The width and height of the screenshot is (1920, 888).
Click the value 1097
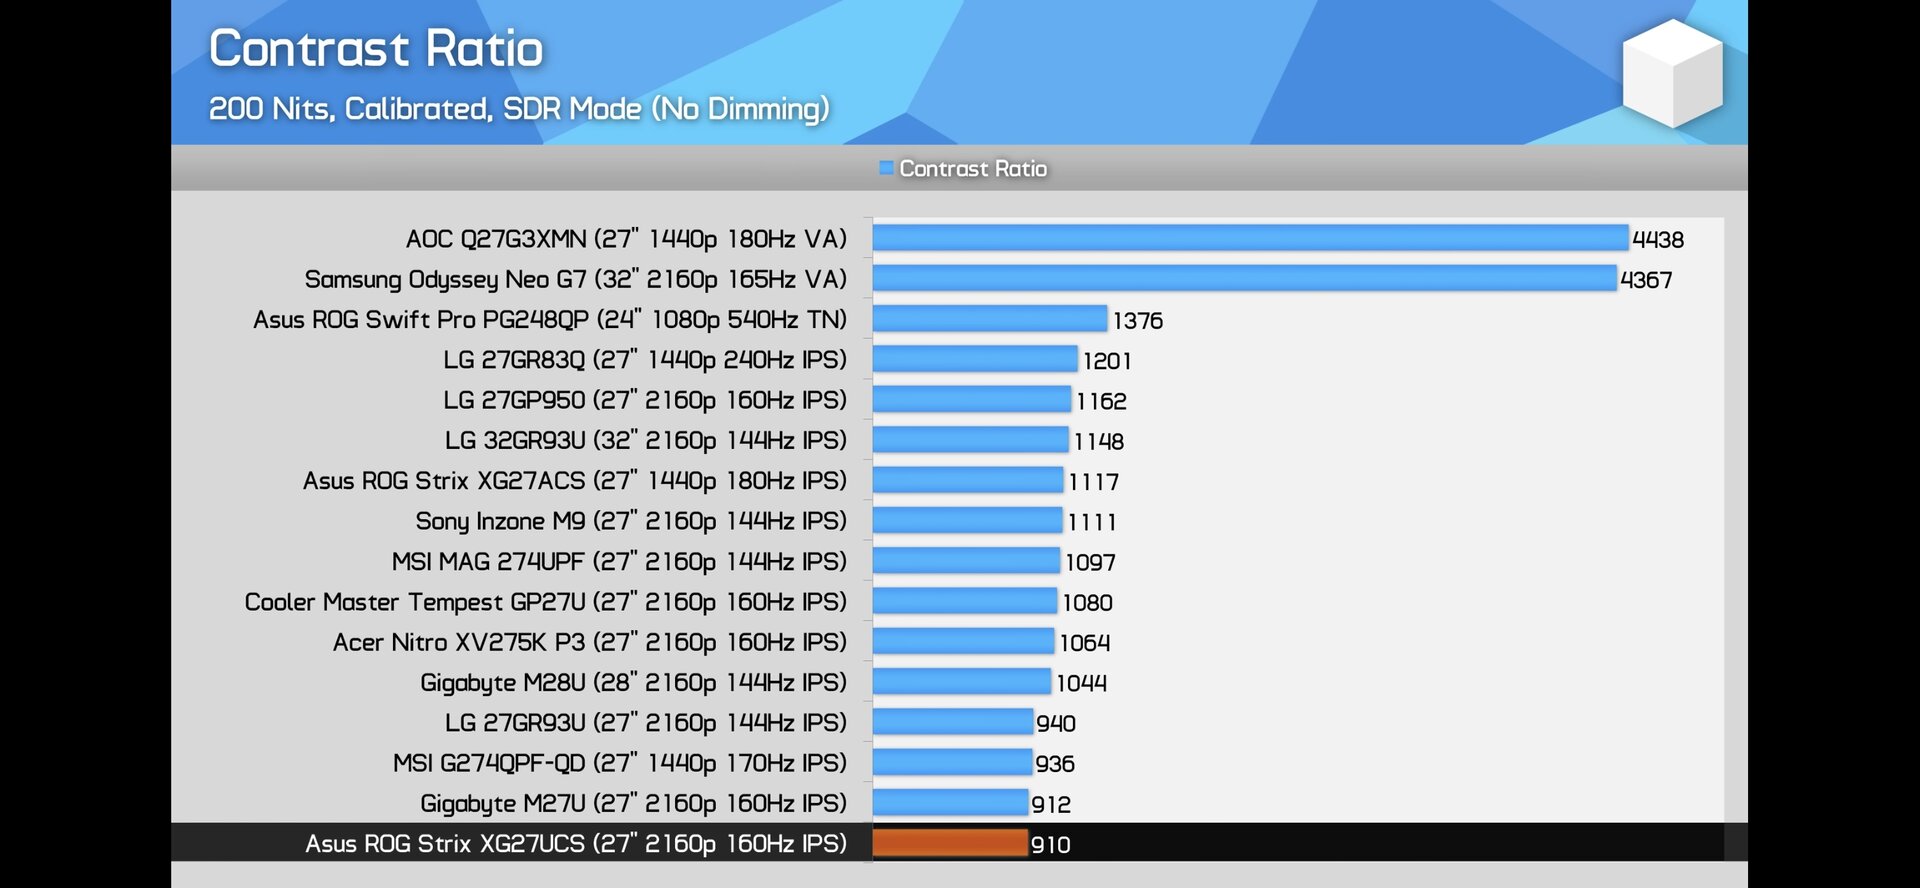point(1090,562)
